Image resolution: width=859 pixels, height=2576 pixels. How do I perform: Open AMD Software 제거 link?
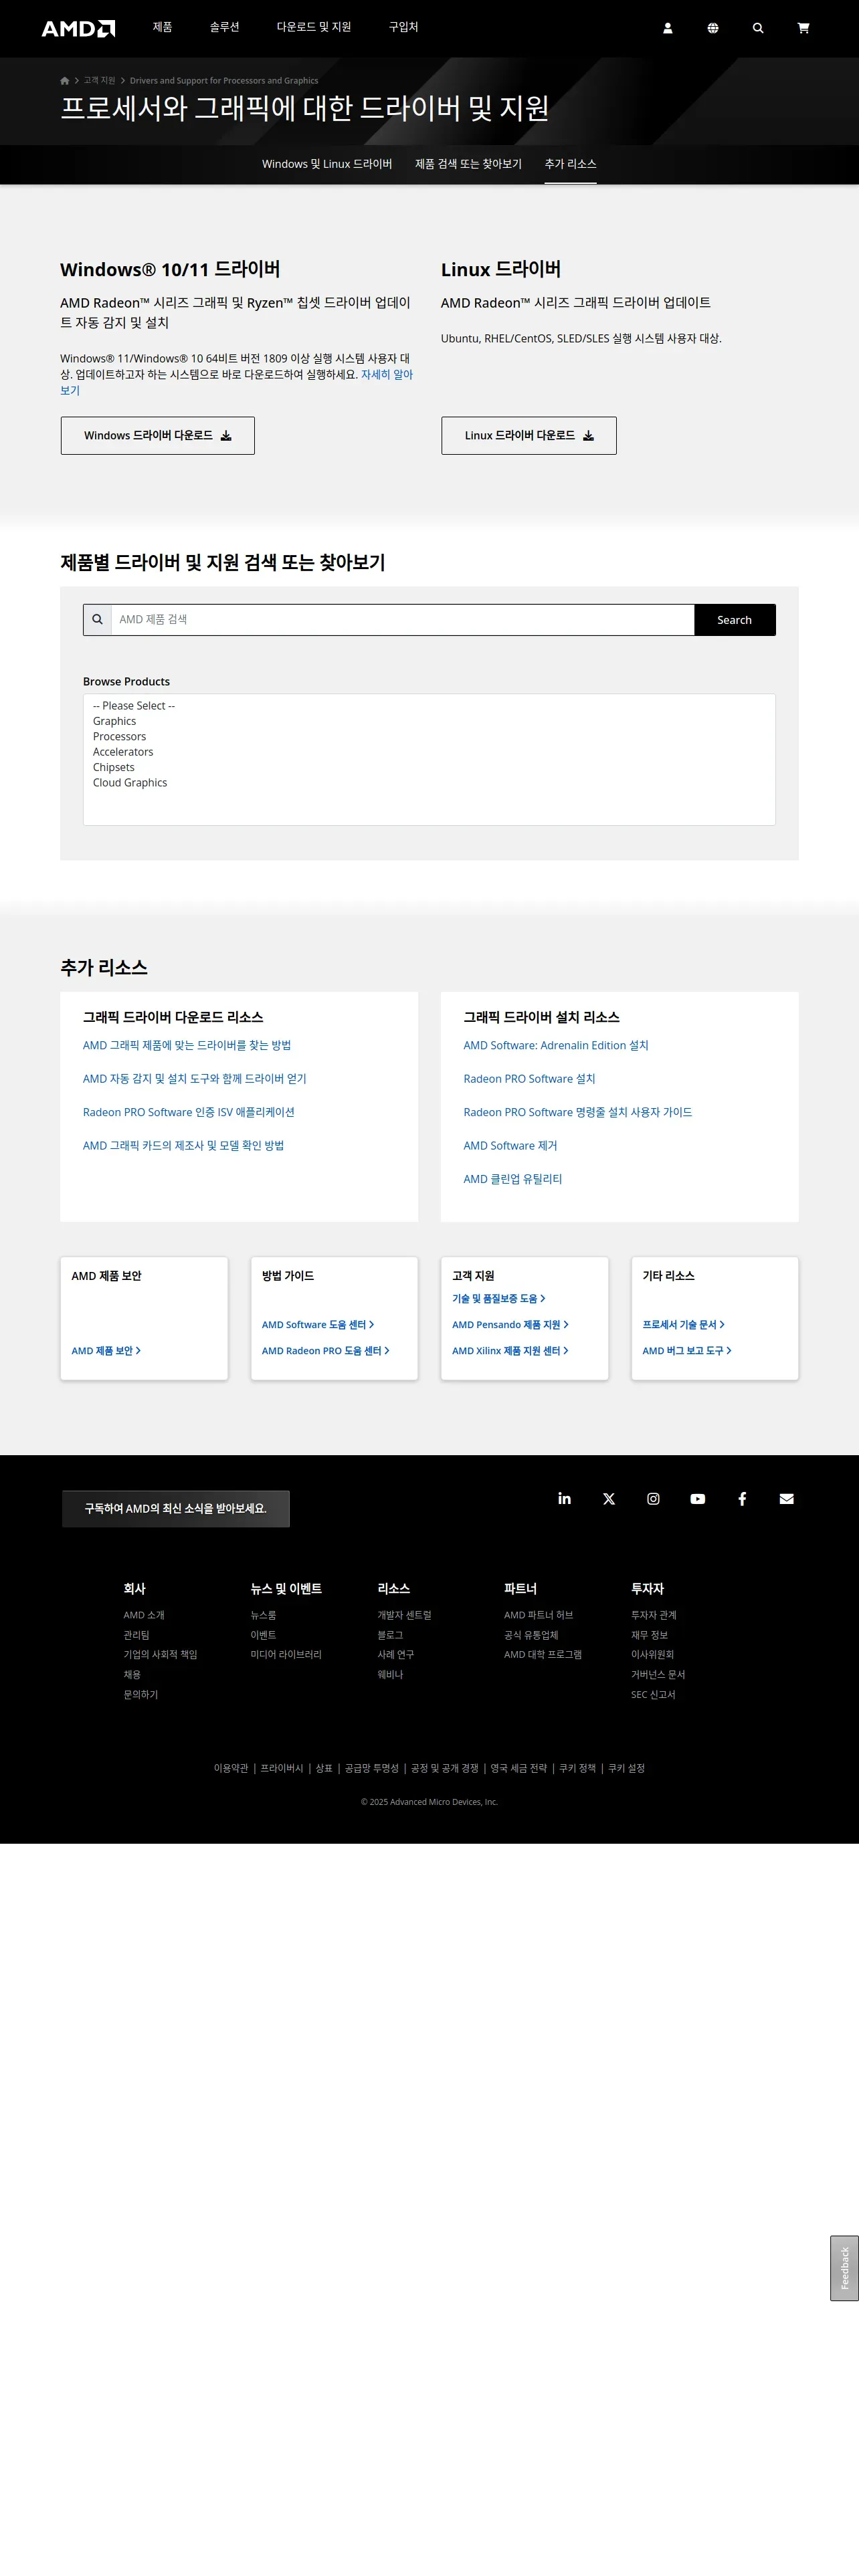click(x=510, y=1146)
